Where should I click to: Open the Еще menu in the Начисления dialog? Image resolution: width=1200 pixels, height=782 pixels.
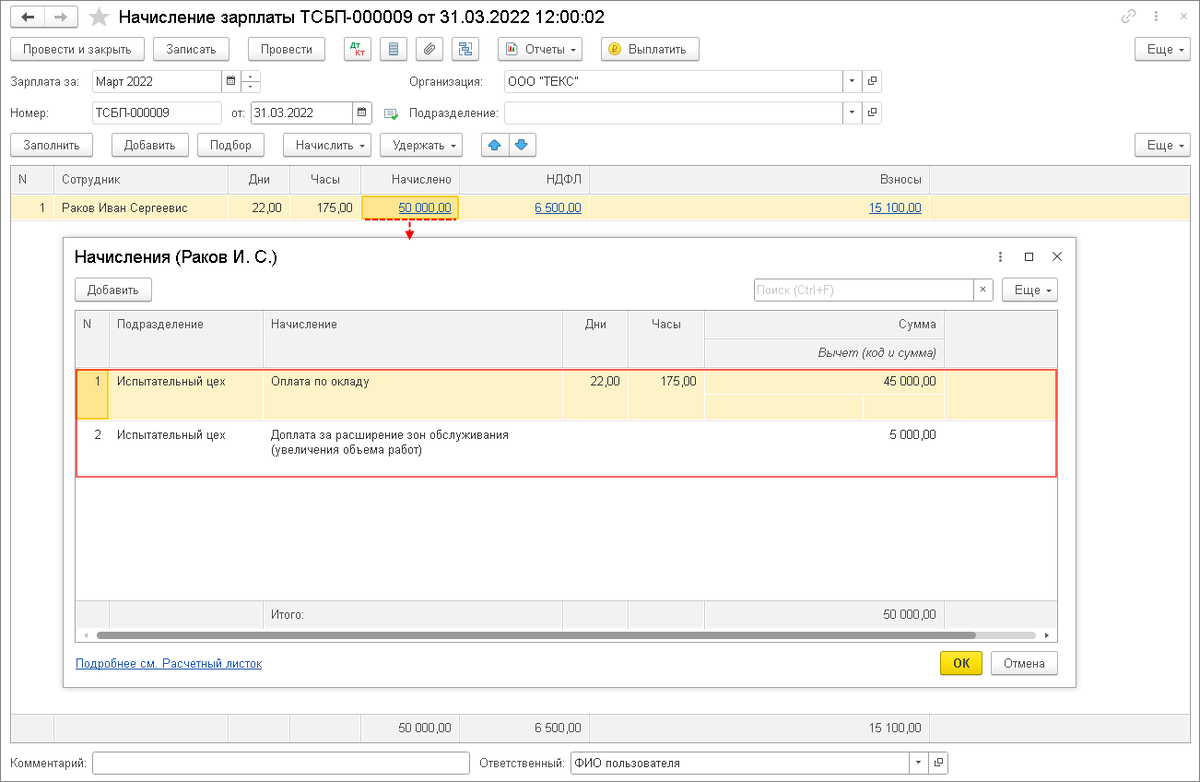point(1030,290)
